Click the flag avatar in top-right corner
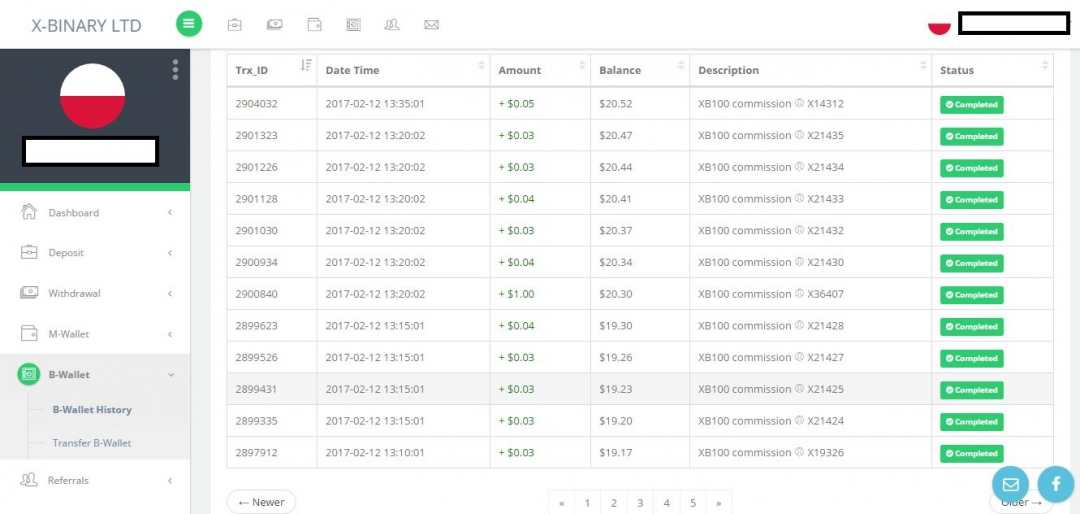Viewport: 1080px width, 514px height. point(939,25)
